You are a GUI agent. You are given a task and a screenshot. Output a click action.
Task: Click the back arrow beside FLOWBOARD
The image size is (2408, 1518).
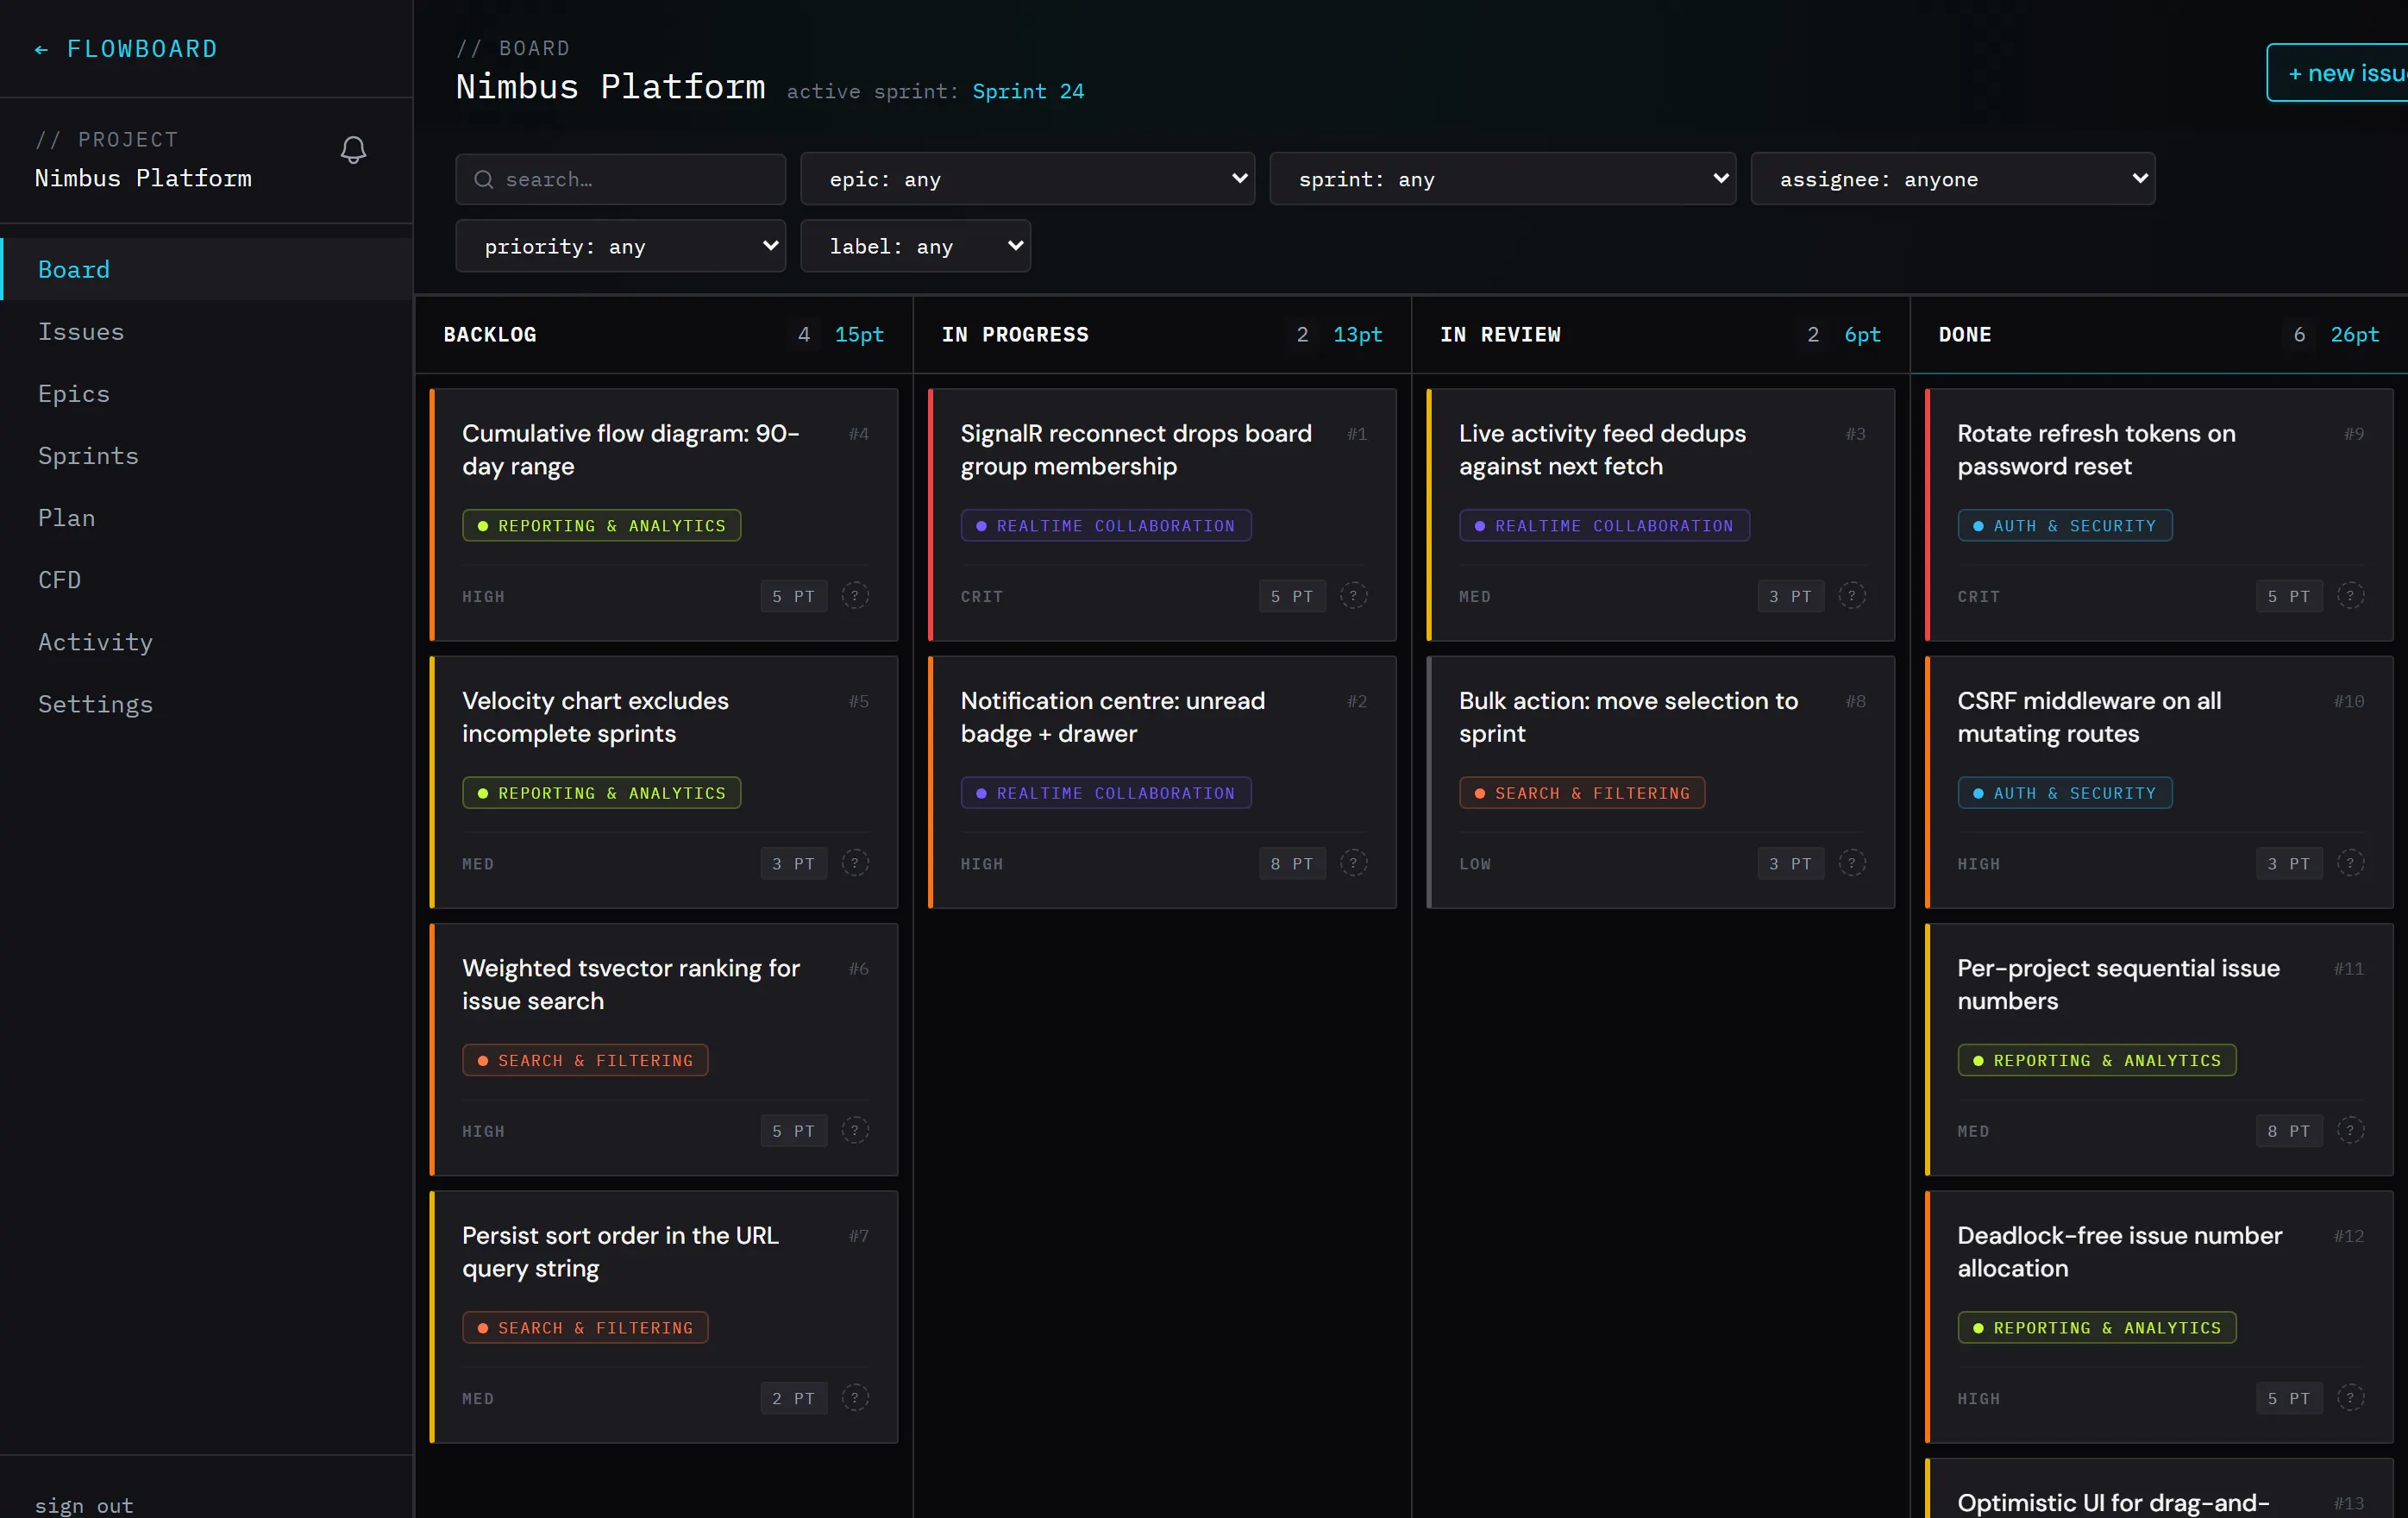(41, 49)
